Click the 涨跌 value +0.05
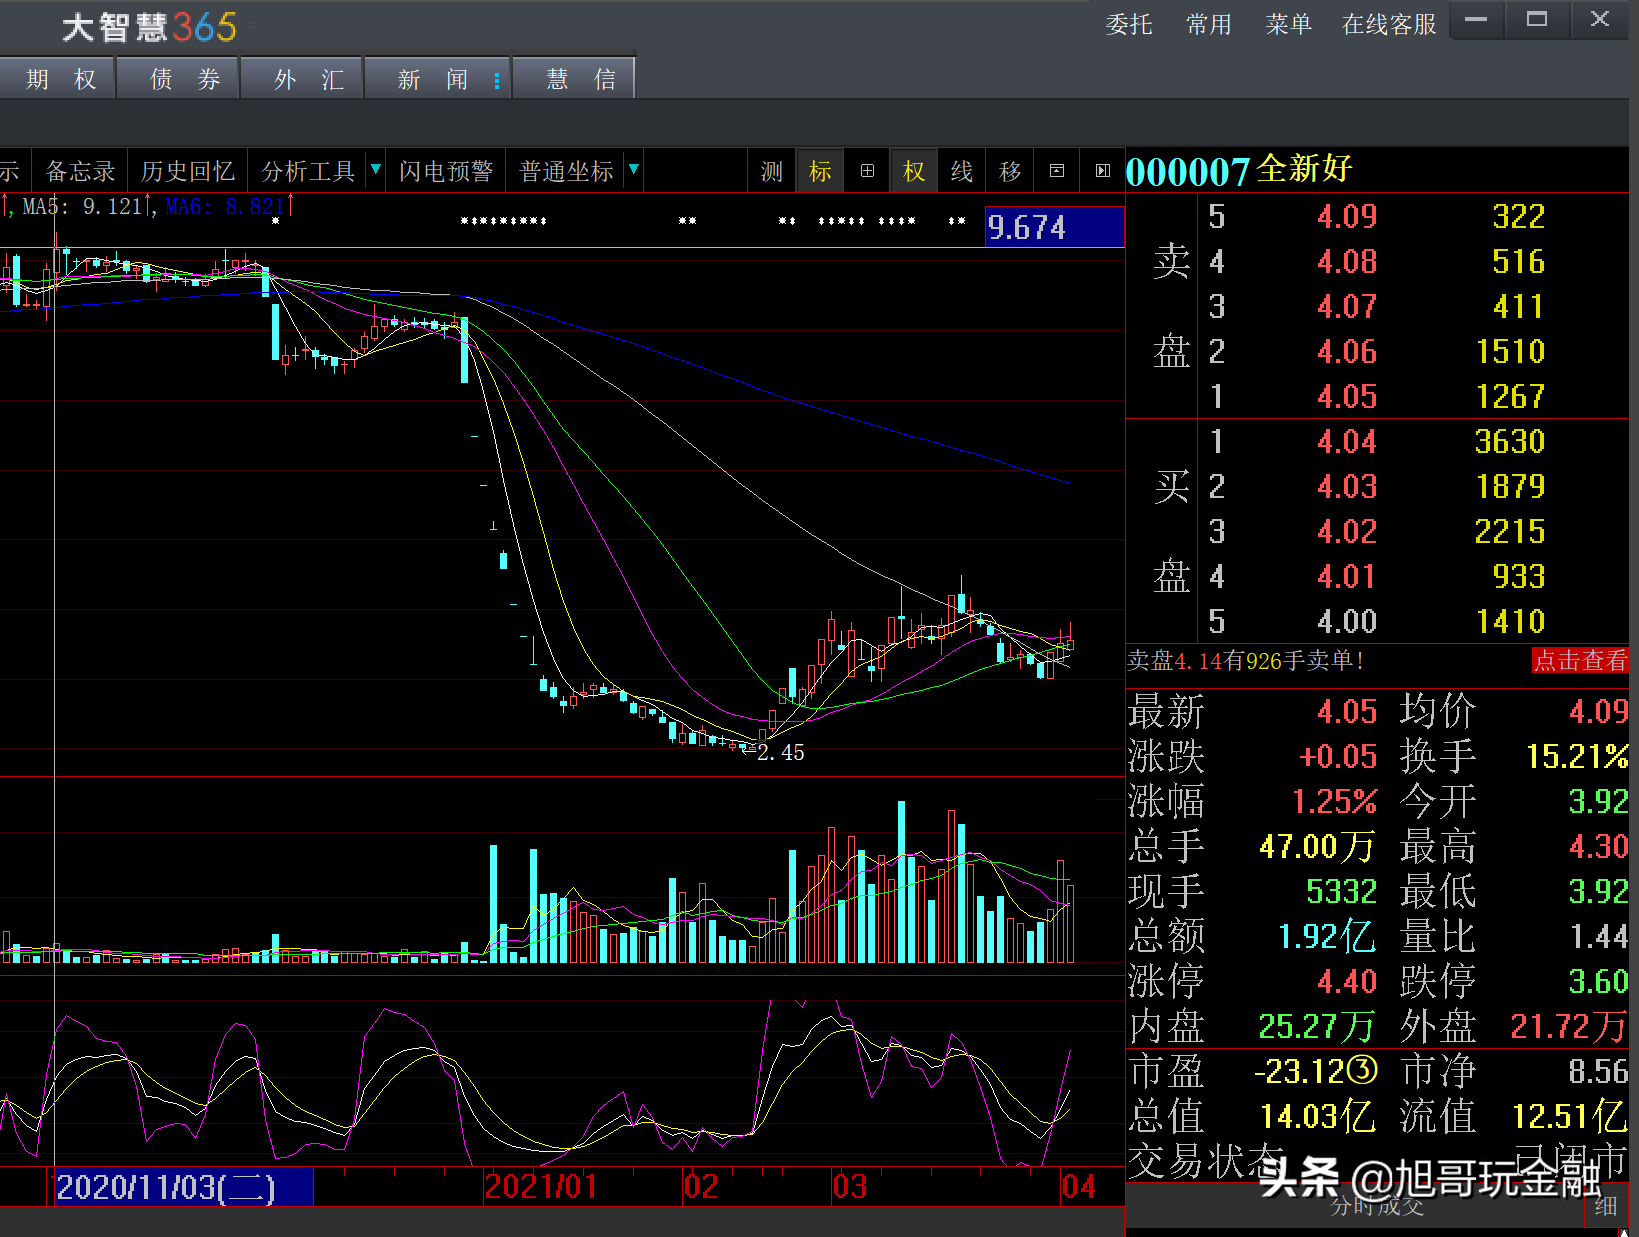The height and width of the screenshot is (1237, 1639). pos(1338,757)
